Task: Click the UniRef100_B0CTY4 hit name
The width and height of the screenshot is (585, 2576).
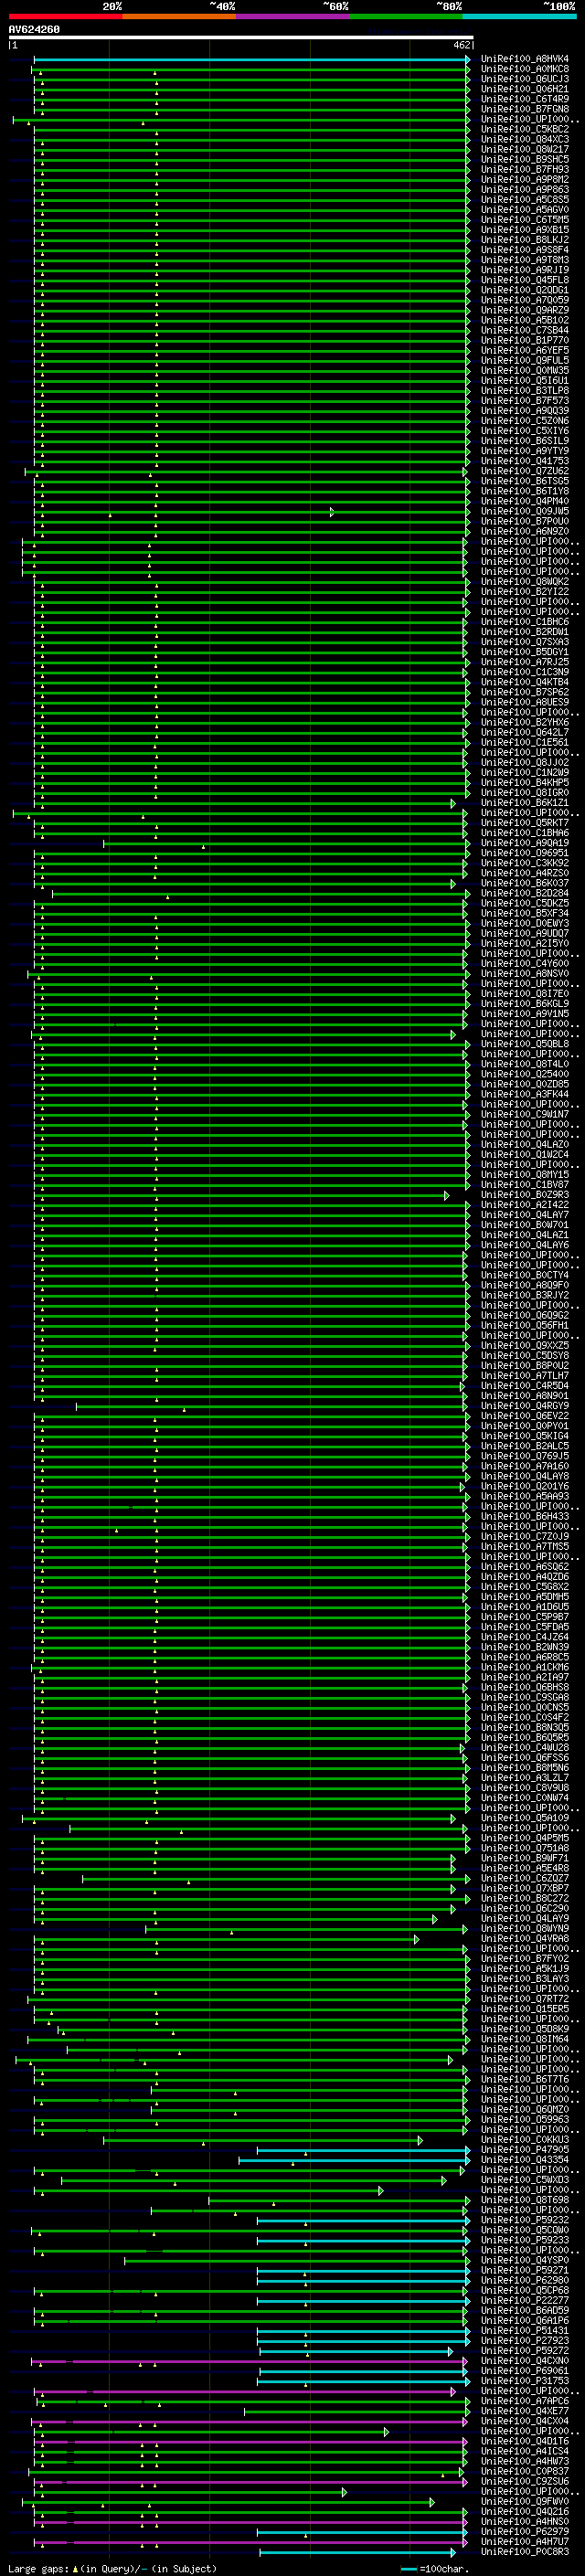Action: coord(525,1275)
